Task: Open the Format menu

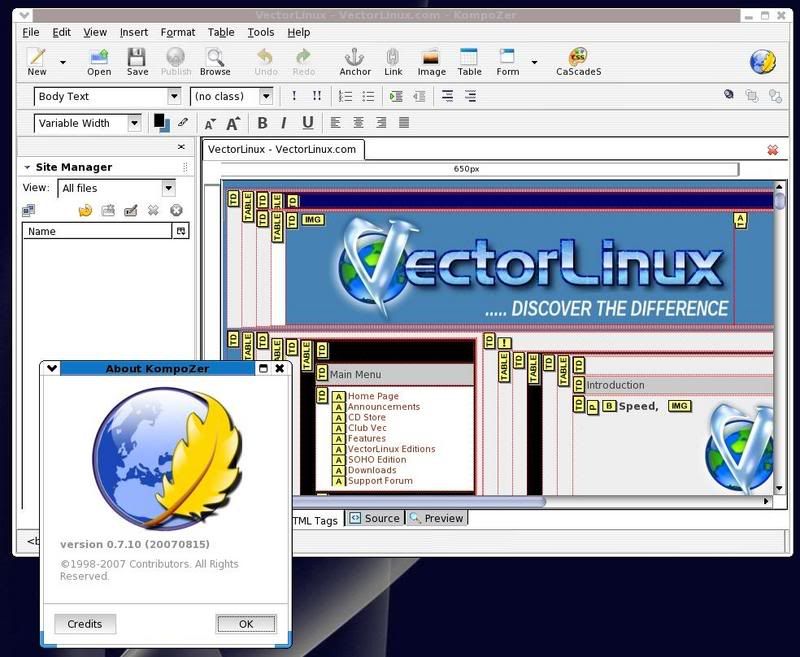Action: (x=178, y=32)
